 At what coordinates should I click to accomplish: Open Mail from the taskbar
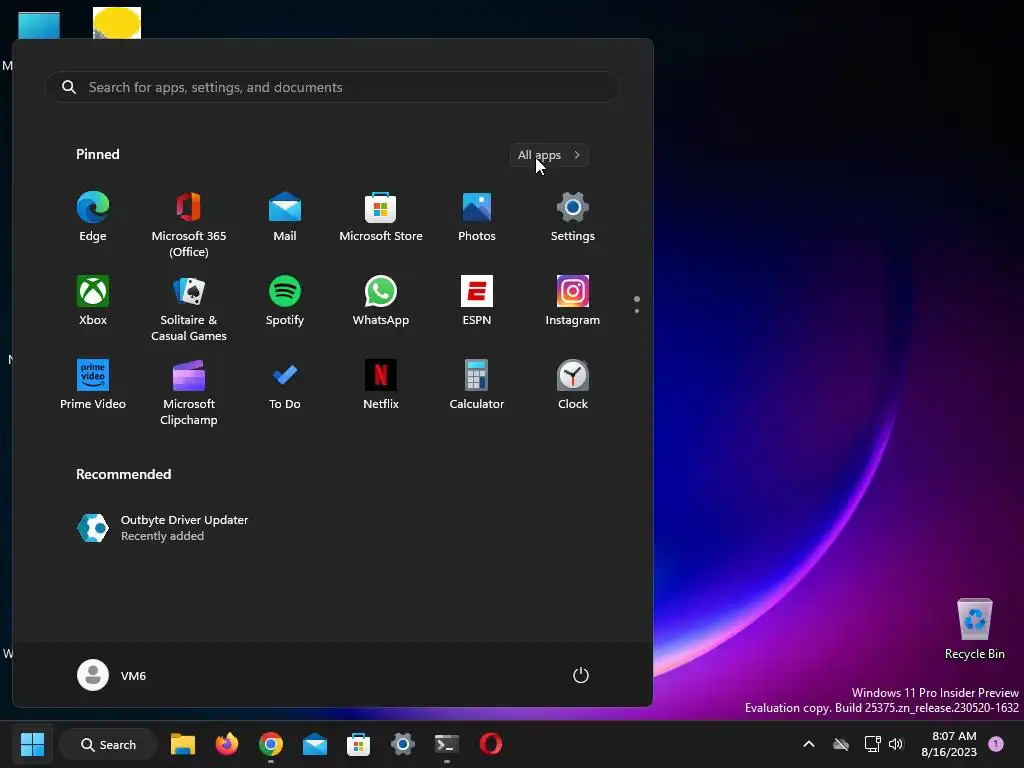315,744
